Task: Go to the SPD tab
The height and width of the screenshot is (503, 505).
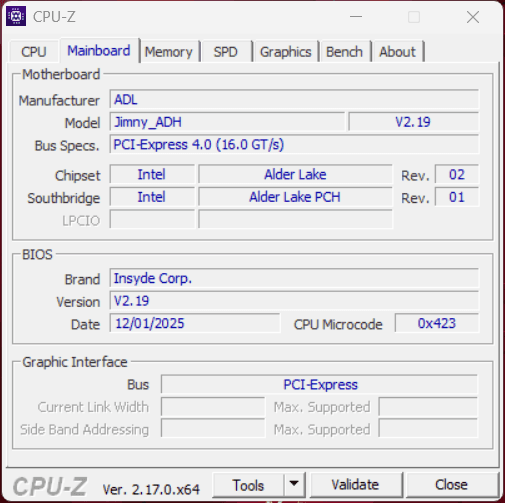Action: click(x=226, y=52)
